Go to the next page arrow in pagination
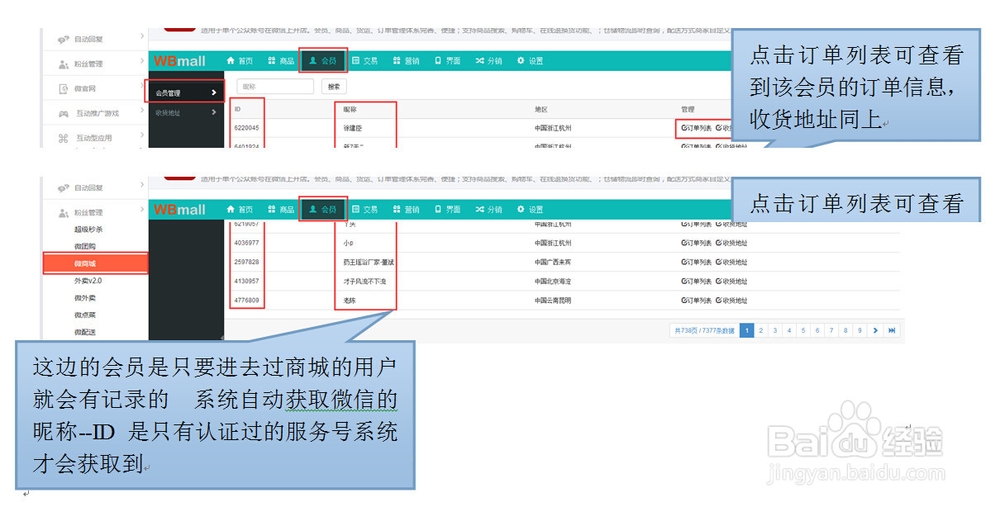 click(x=875, y=330)
